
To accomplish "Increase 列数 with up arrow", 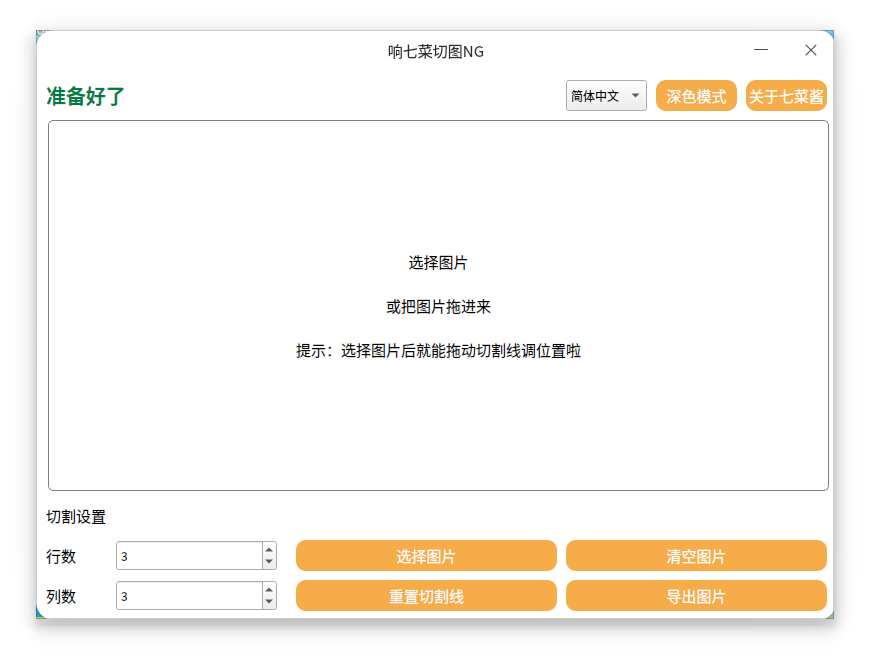I will [269, 589].
